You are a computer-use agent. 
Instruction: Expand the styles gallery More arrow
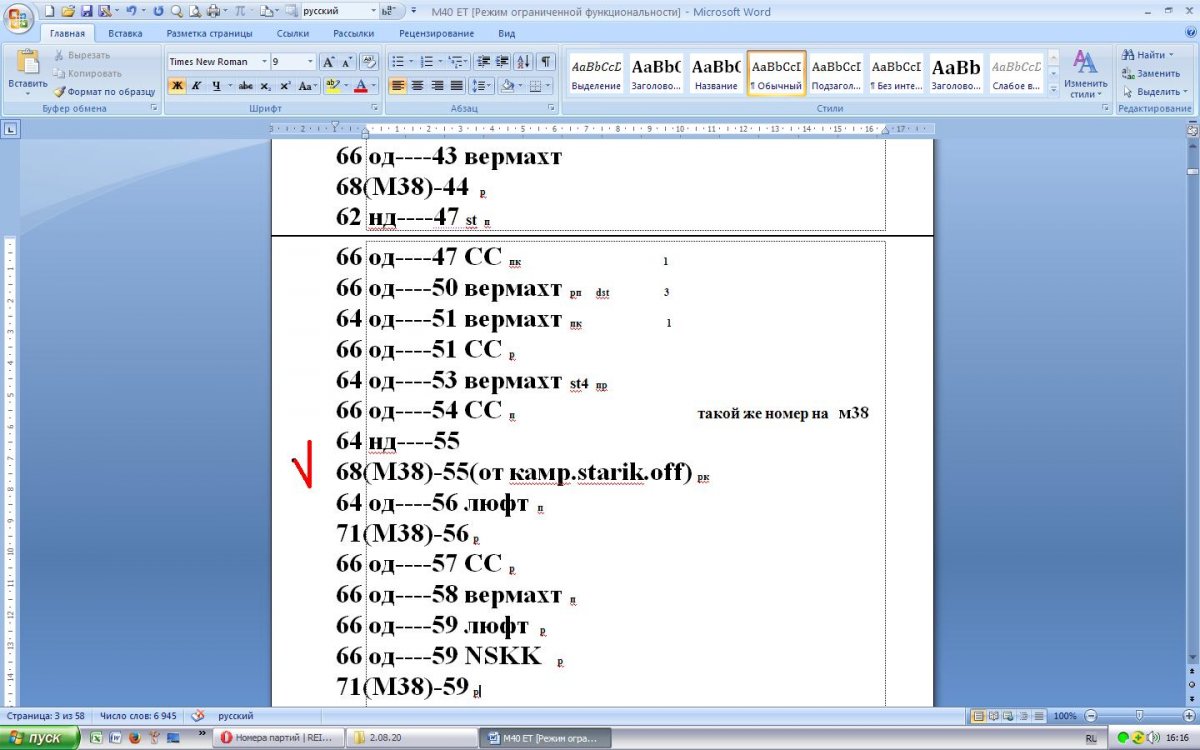[x=1052, y=91]
